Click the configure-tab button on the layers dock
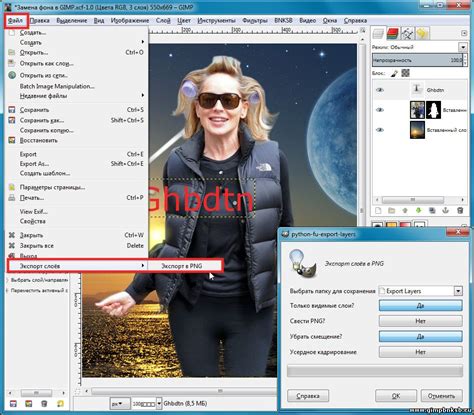Screen dimensions: 474x415 (464, 33)
